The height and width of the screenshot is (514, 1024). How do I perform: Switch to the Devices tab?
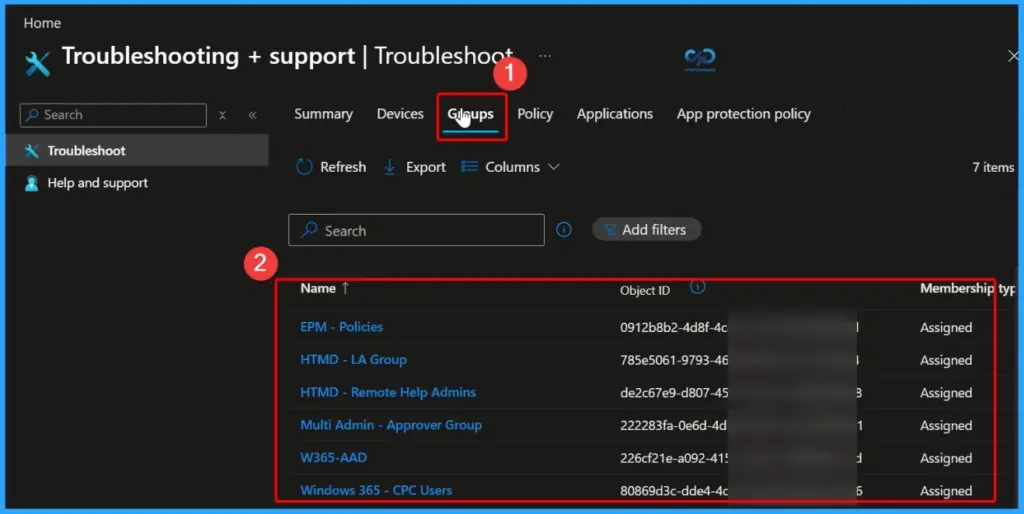pyautogui.click(x=400, y=114)
